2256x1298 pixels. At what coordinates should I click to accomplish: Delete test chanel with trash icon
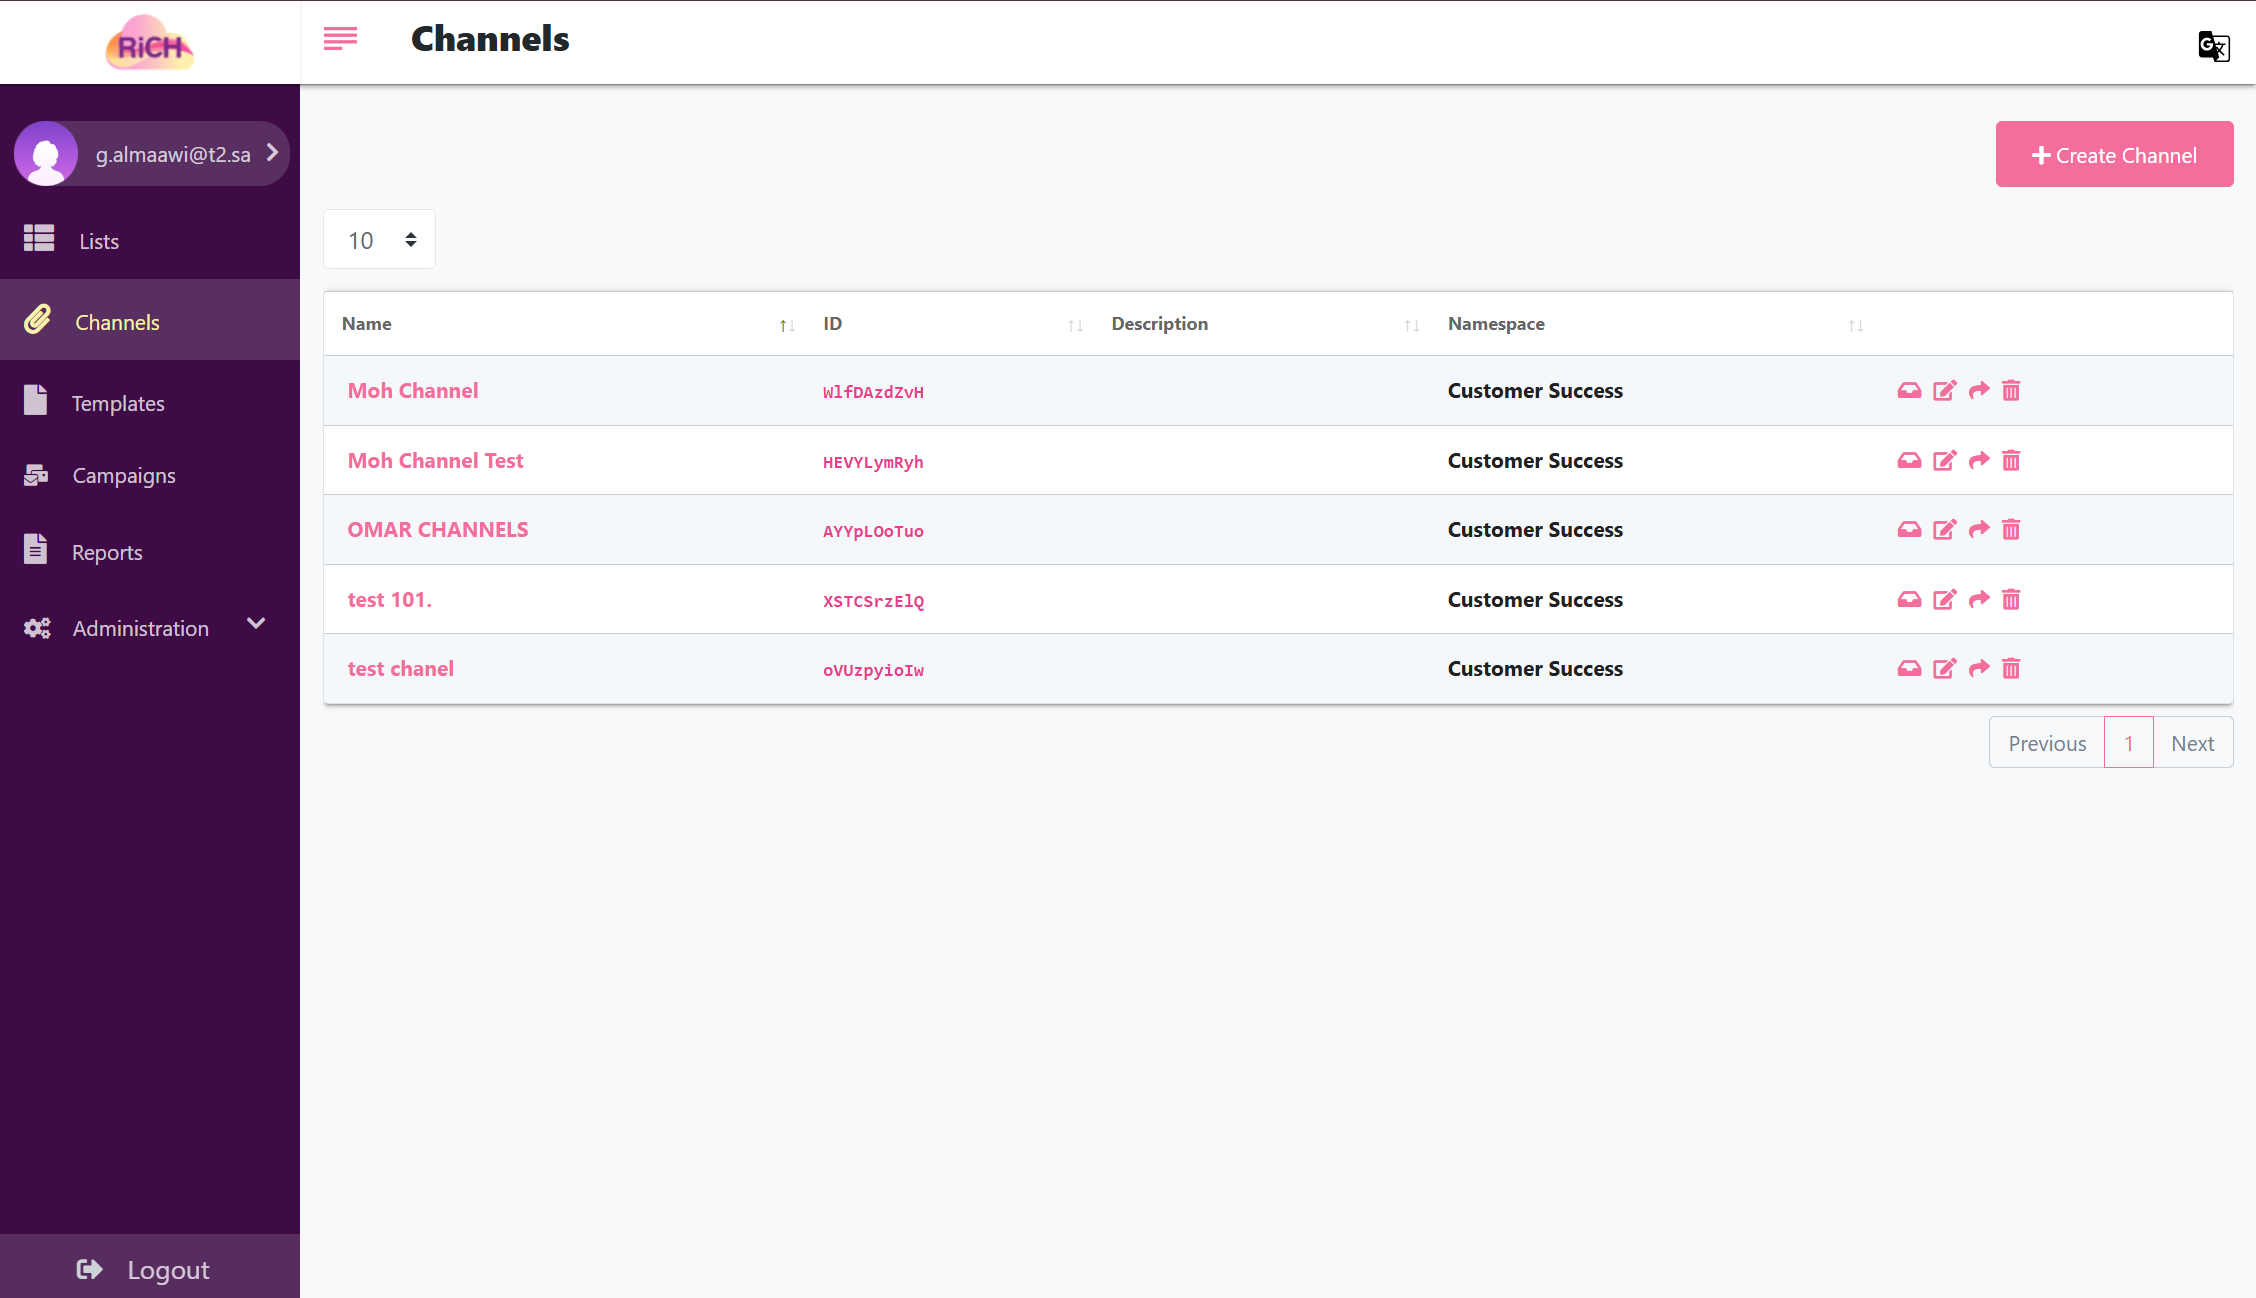click(x=2011, y=669)
